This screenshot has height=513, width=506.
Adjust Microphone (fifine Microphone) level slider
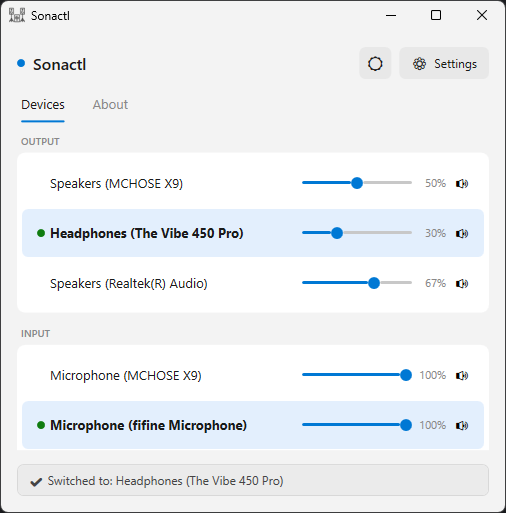click(x=357, y=425)
